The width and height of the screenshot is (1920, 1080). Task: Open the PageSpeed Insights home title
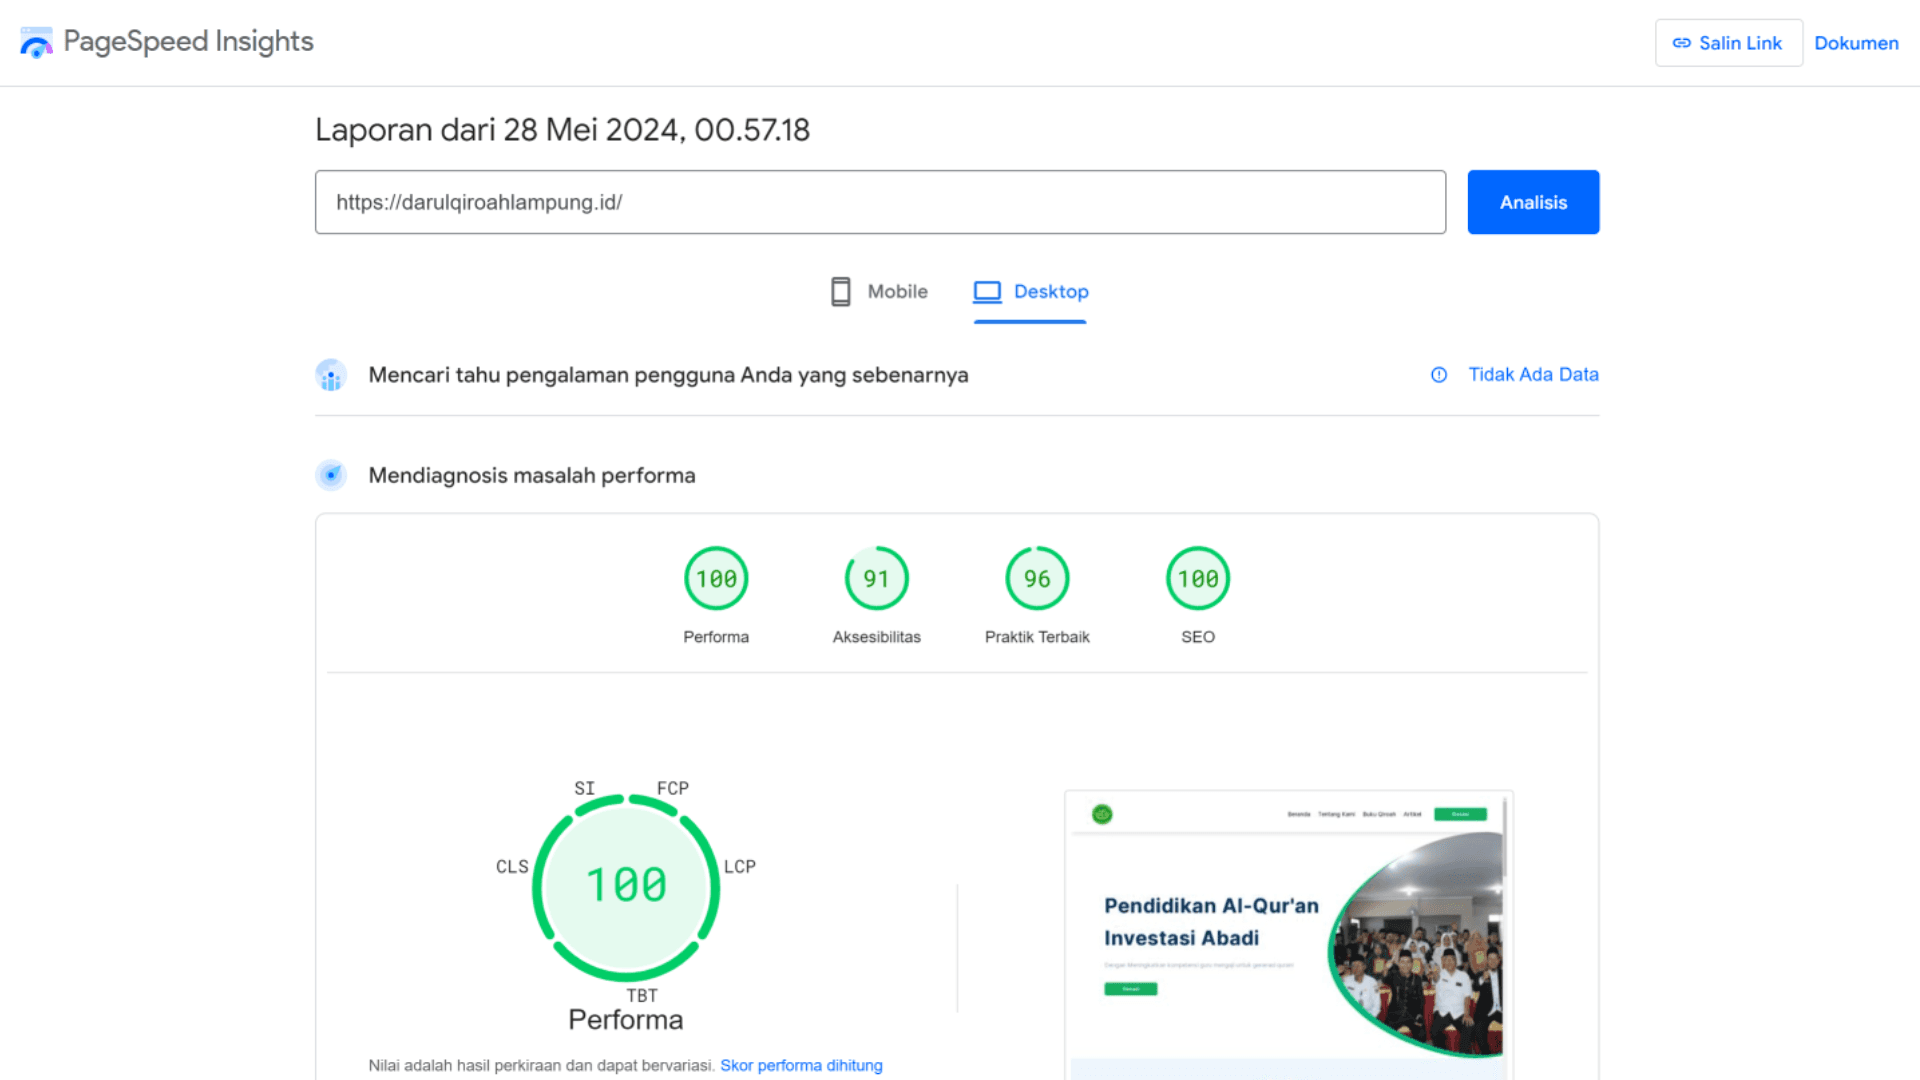188,41
